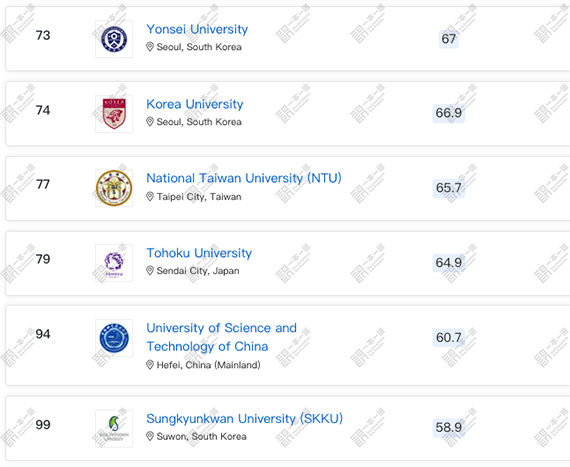The width and height of the screenshot is (570, 467).
Task: Click the 65.7 score badge
Action: pyautogui.click(x=449, y=188)
